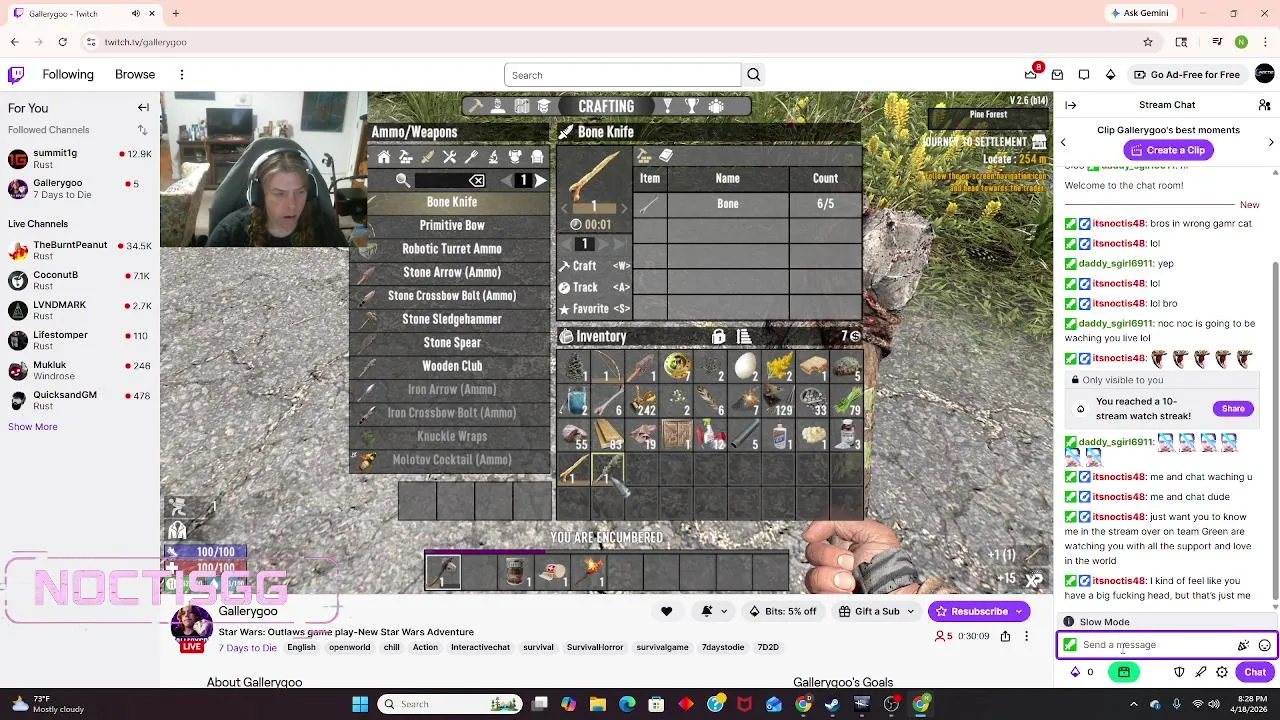This screenshot has height=720, width=1280.
Task: Open the Windows Start menu
Action: pos(360,704)
